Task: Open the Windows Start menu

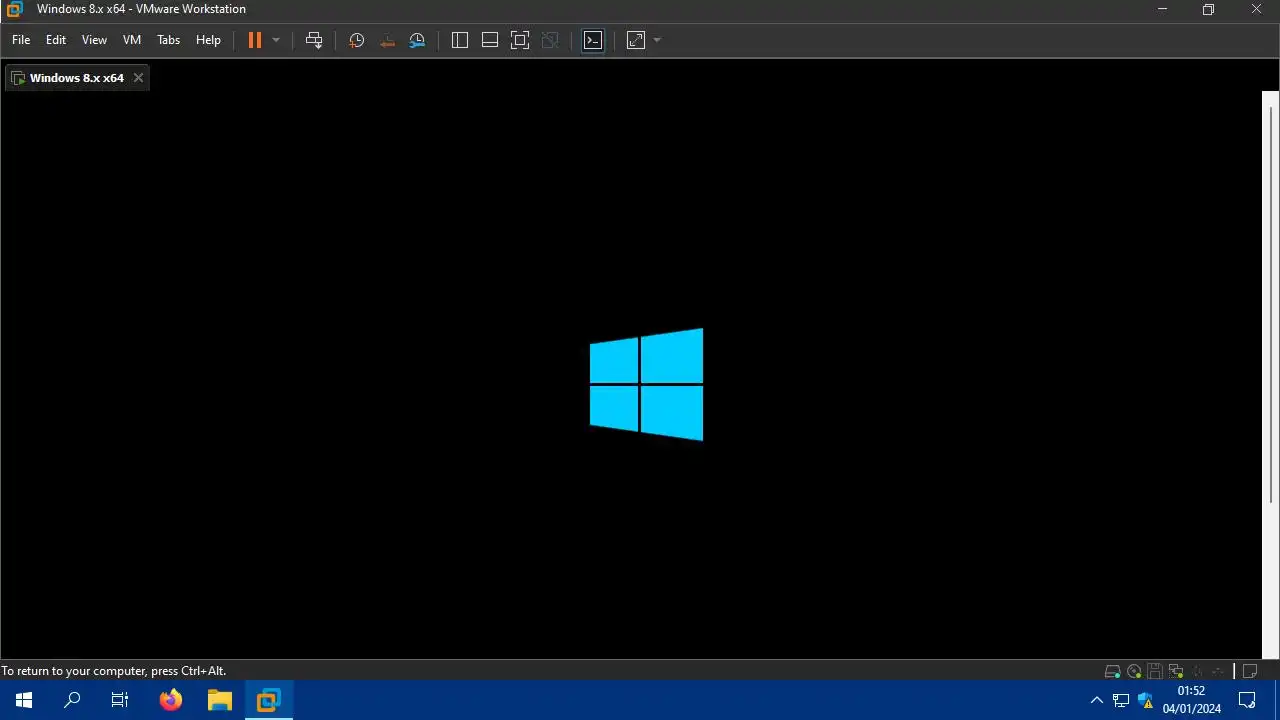Action: [x=24, y=700]
